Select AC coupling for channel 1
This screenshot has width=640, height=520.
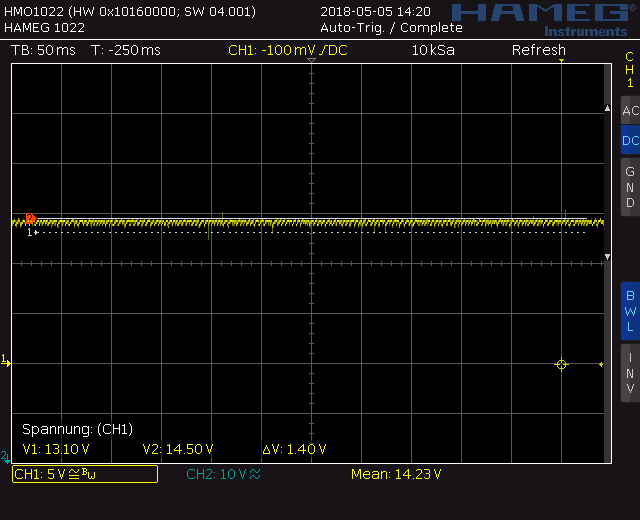[629, 110]
